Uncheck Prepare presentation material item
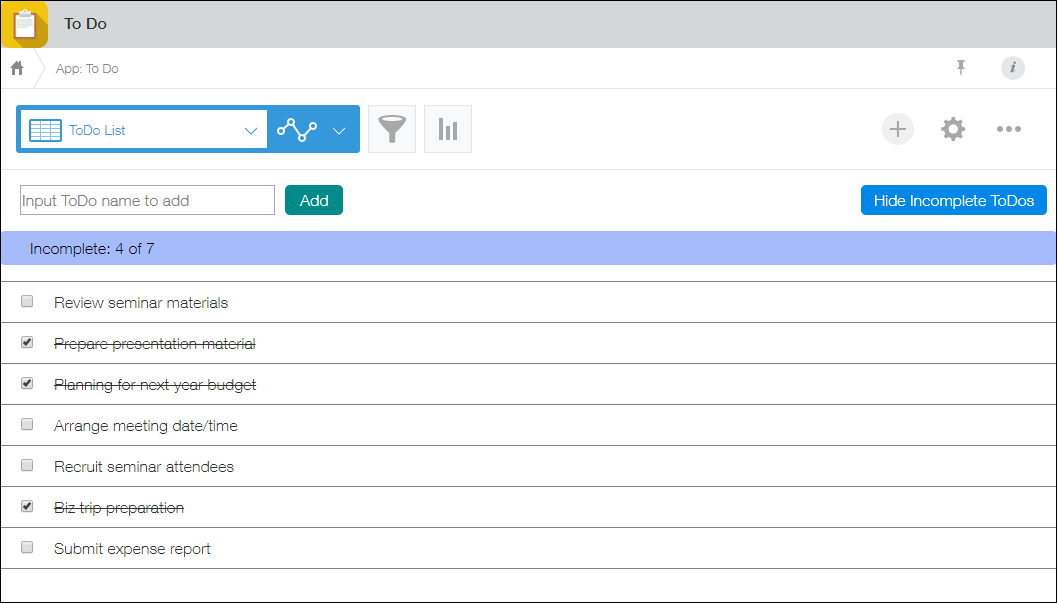 [26, 342]
